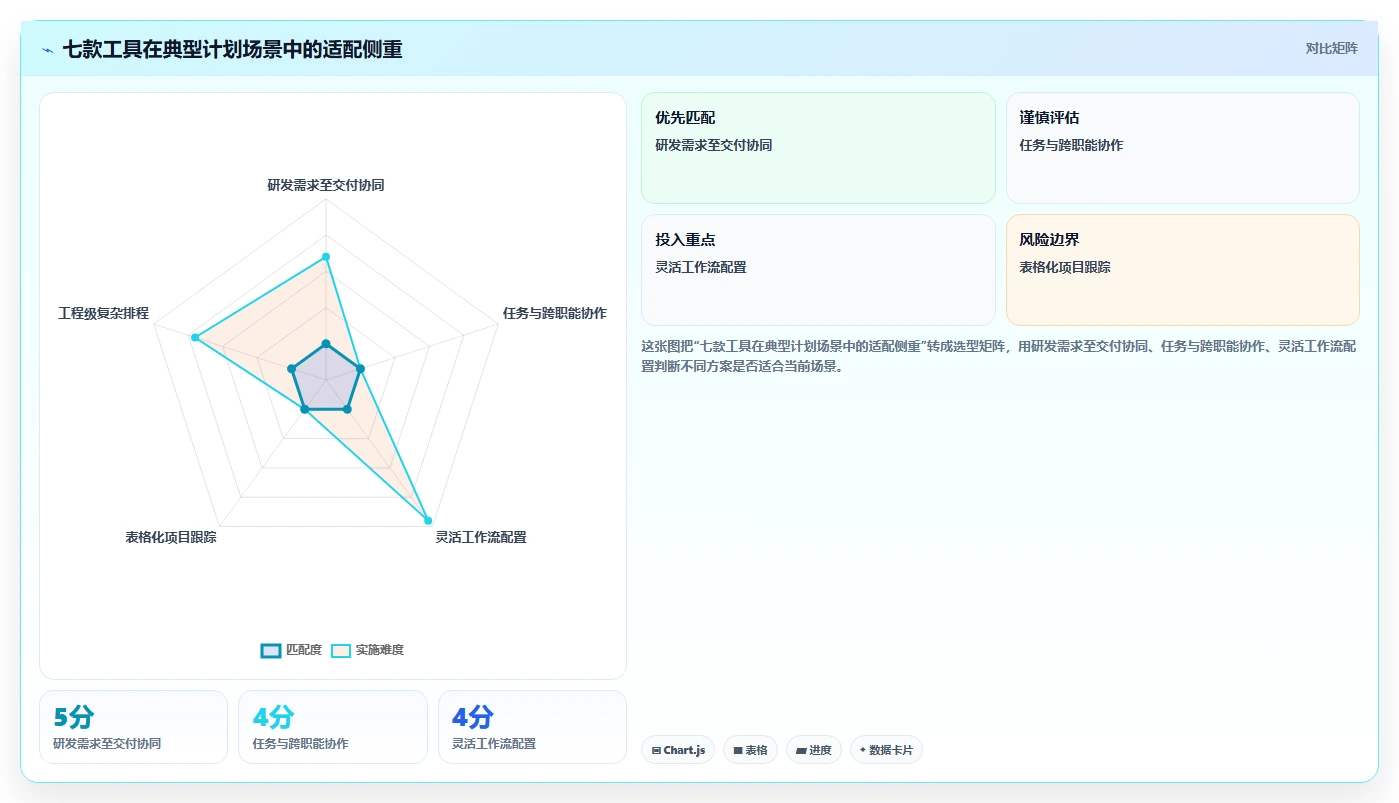This screenshot has width=1399, height=803.
Task: Click the description paragraph starting with 这张图把
Action: 999,356
